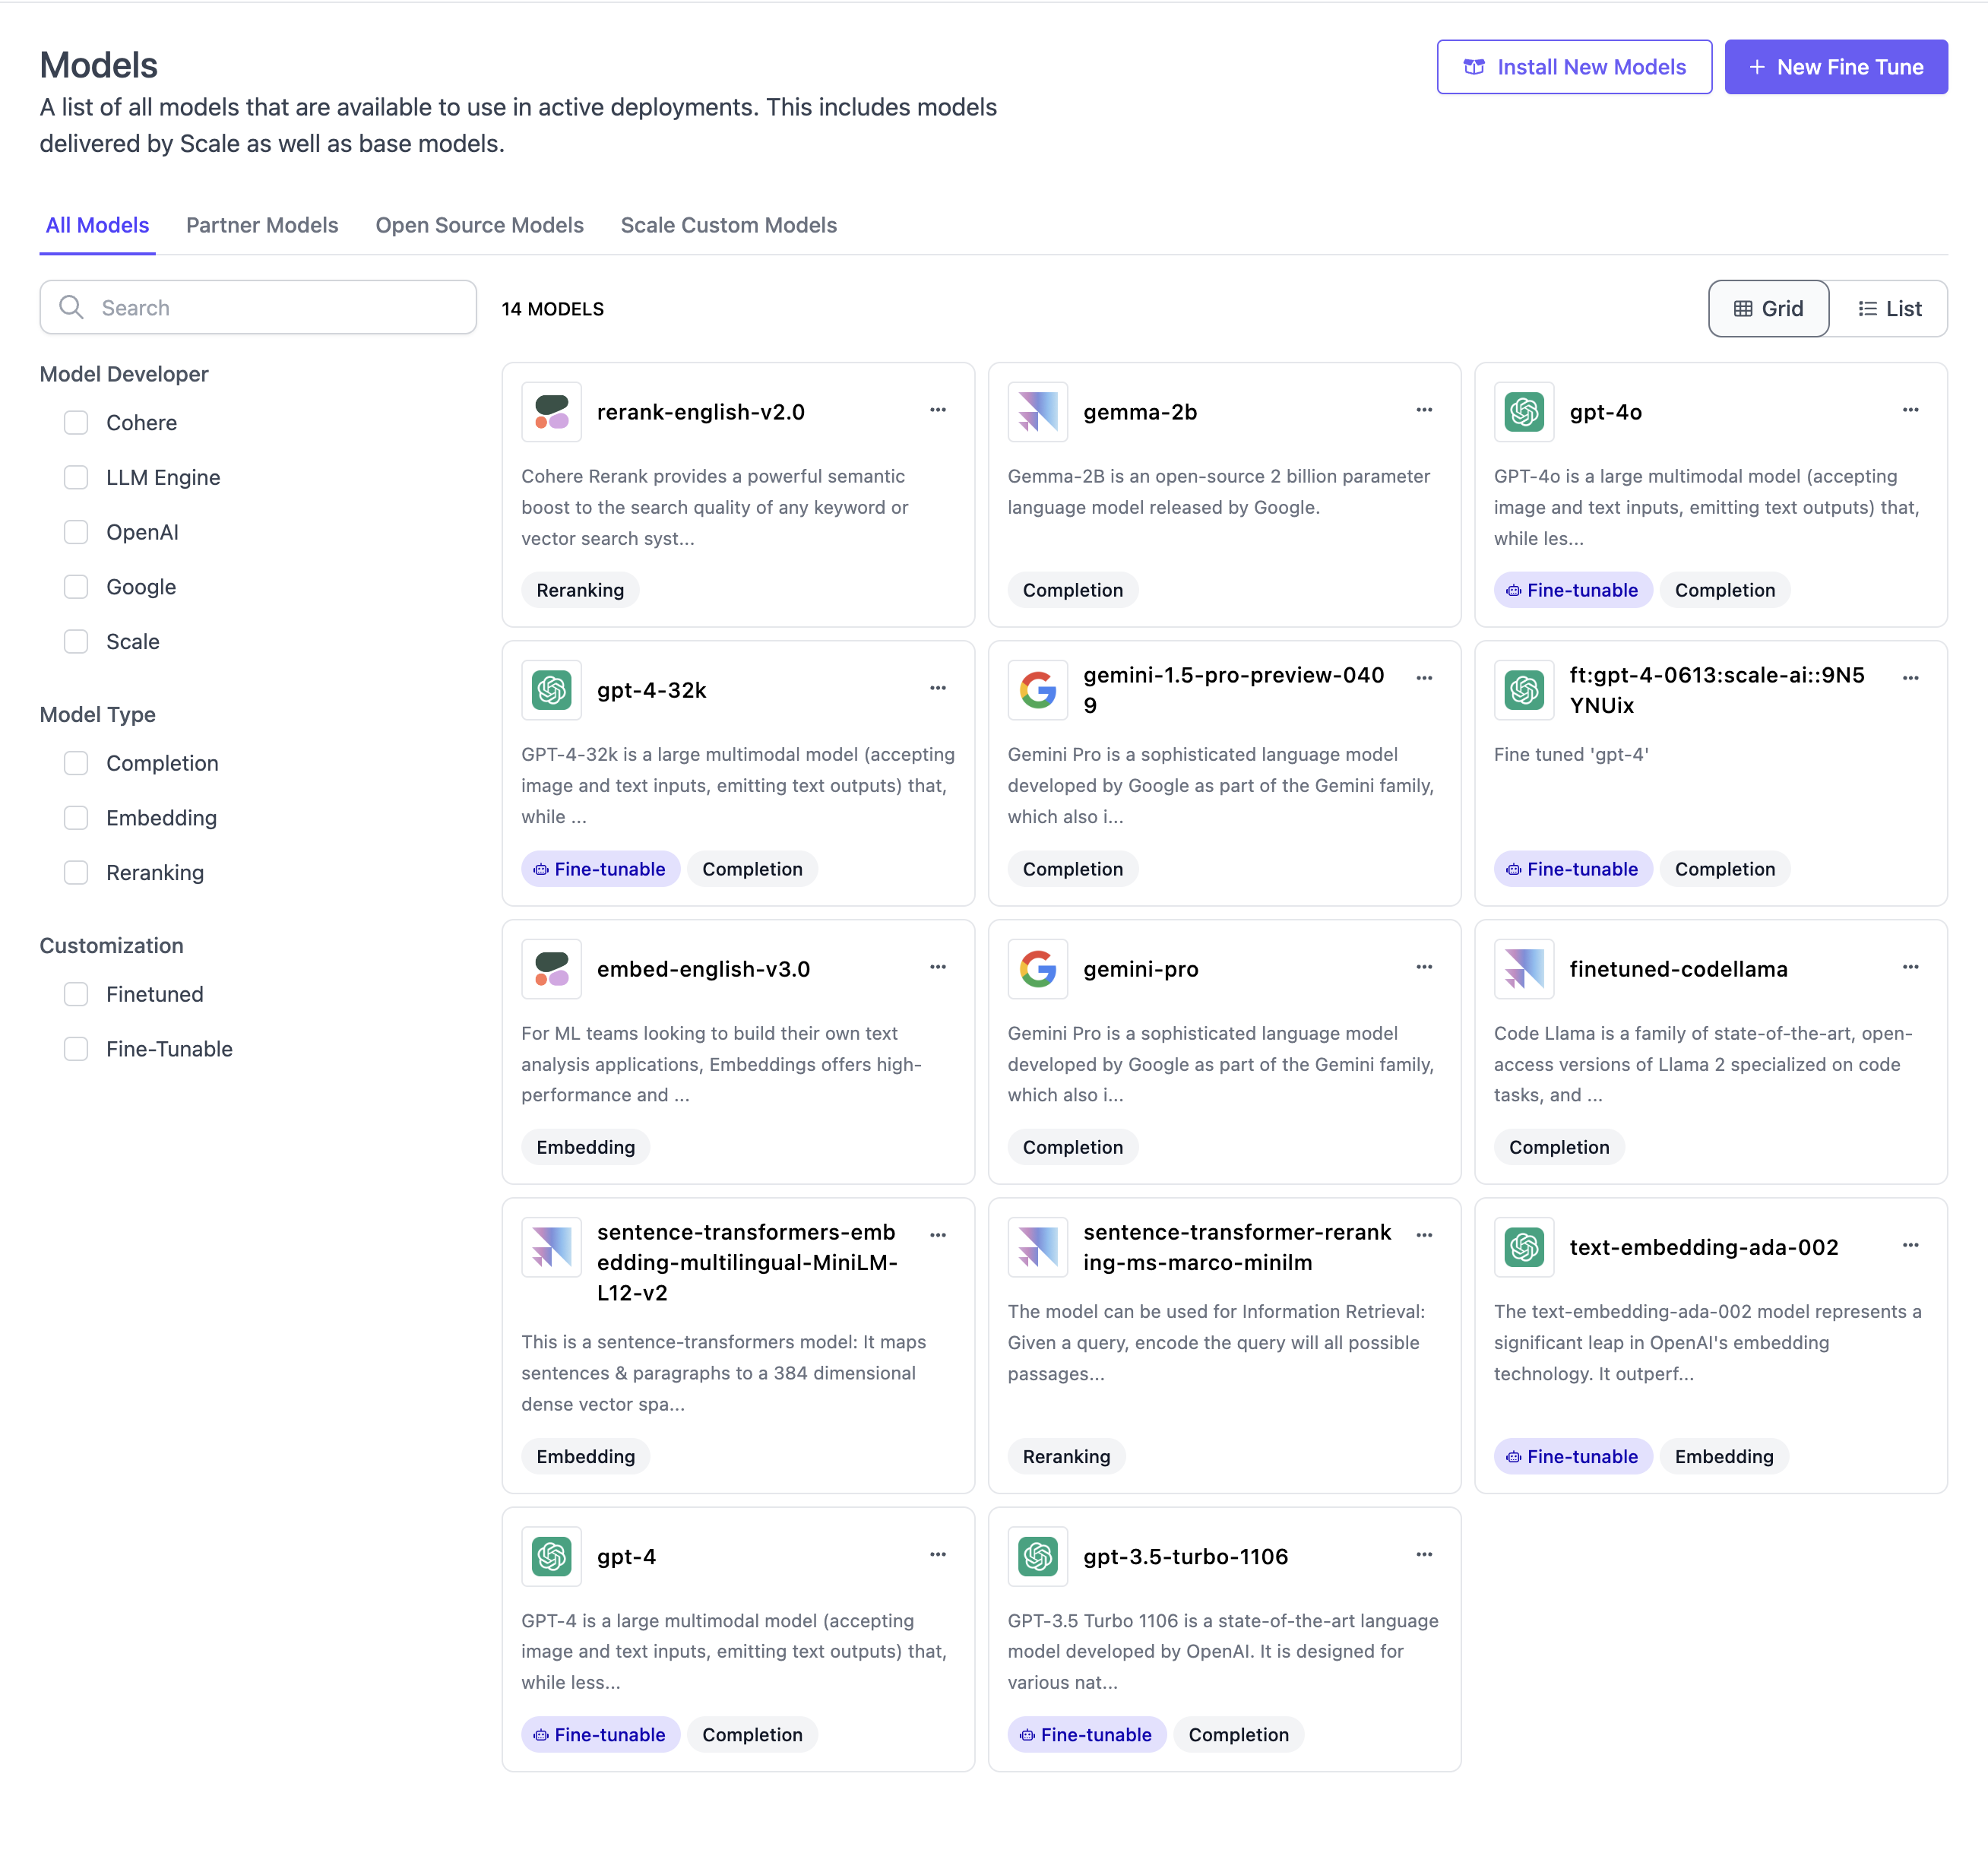The height and width of the screenshot is (1853, 1988).
Task: Click the OpenAI logo on gpt-4-32k card
Action: 551,690
